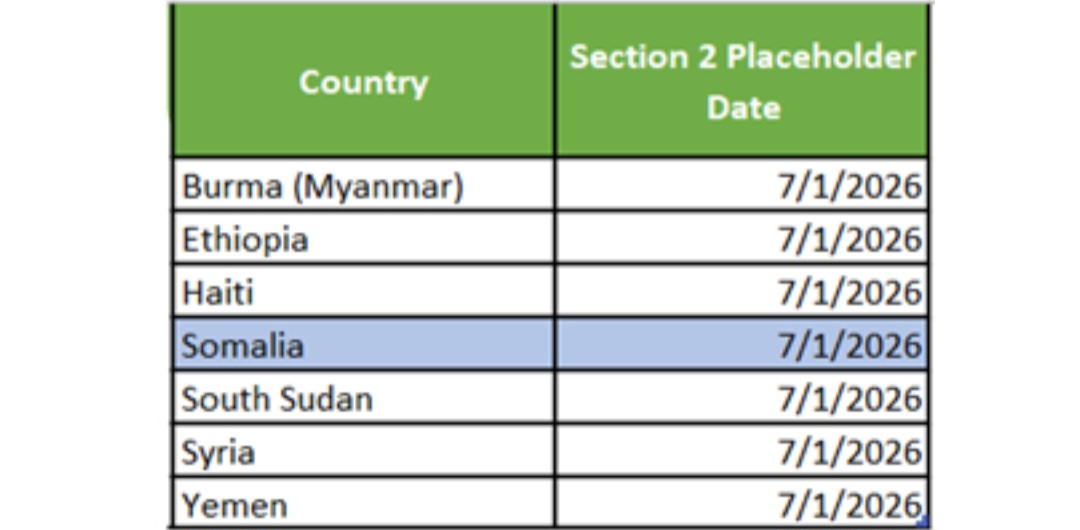Select the Section 2 Placeholder Date header

742,81
